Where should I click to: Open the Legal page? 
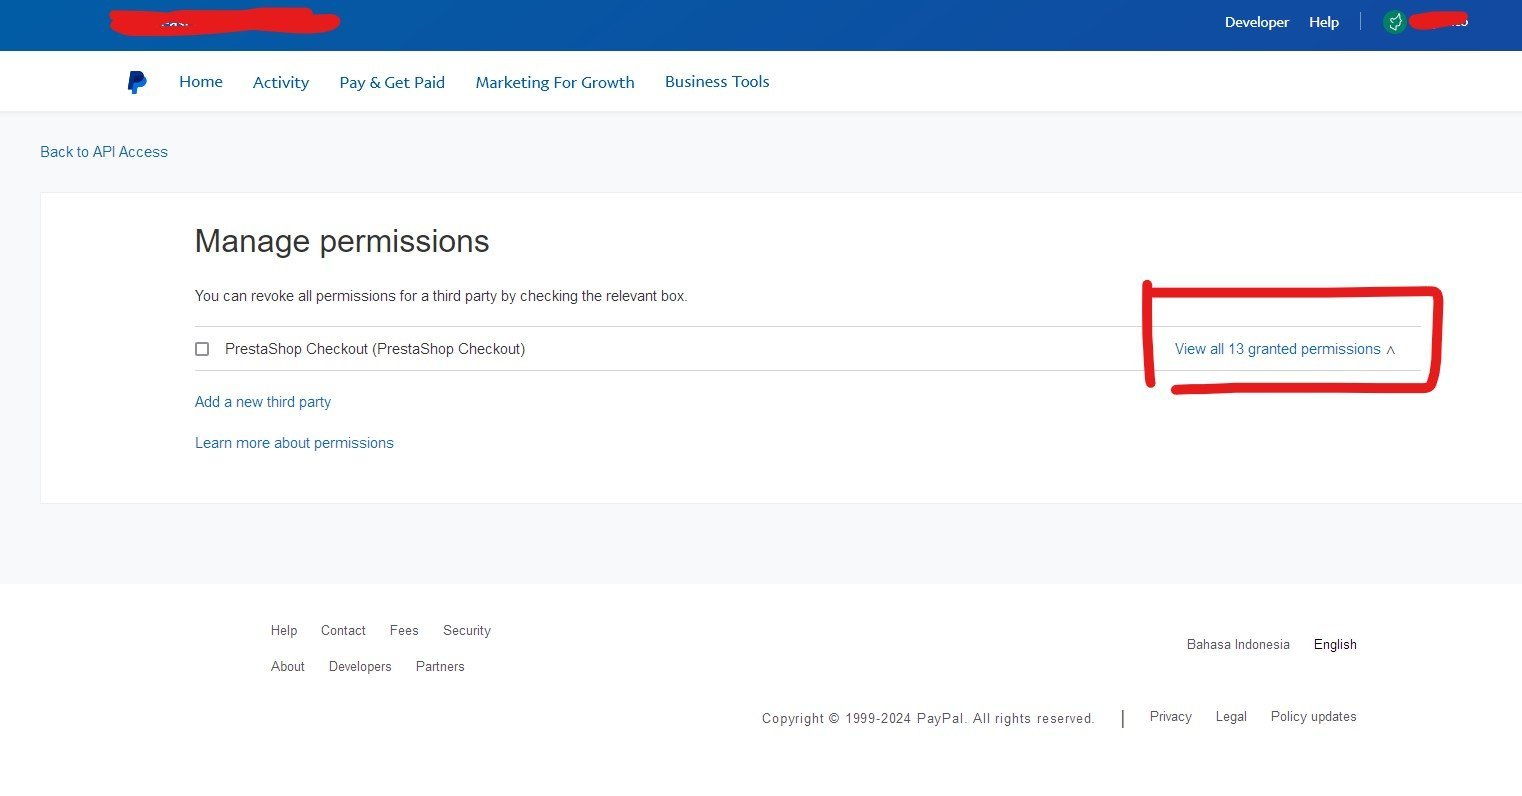(1231, 717)
